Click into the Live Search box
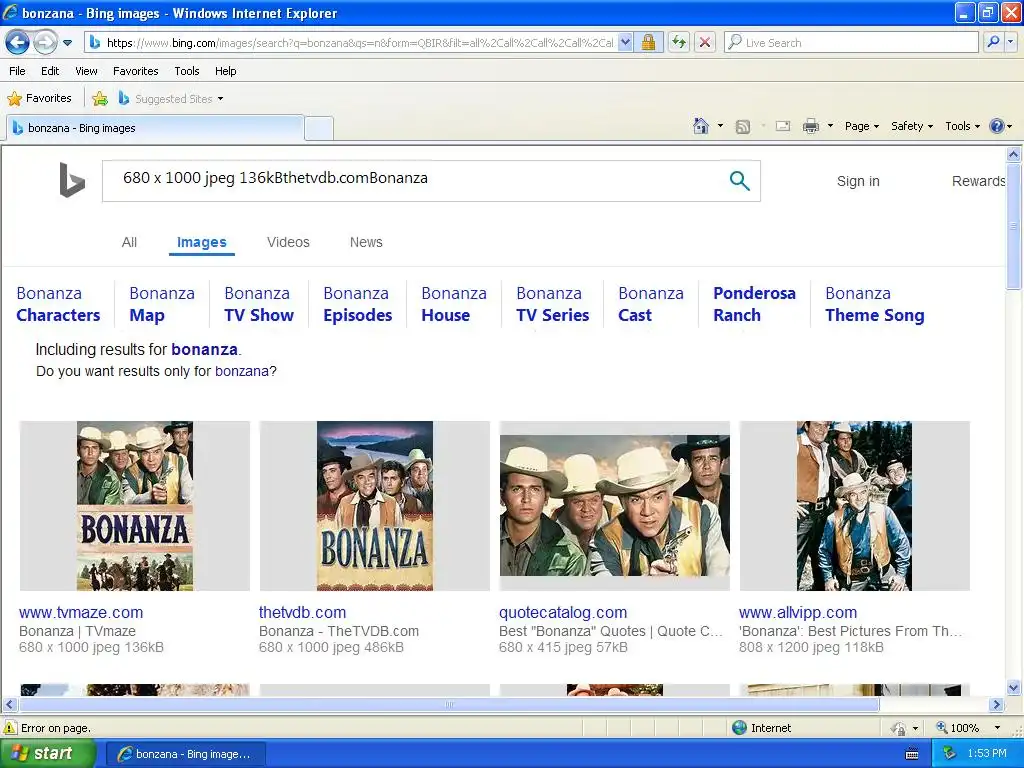Viewport: 1024px width, 768px height. click(x=851, y=43)
